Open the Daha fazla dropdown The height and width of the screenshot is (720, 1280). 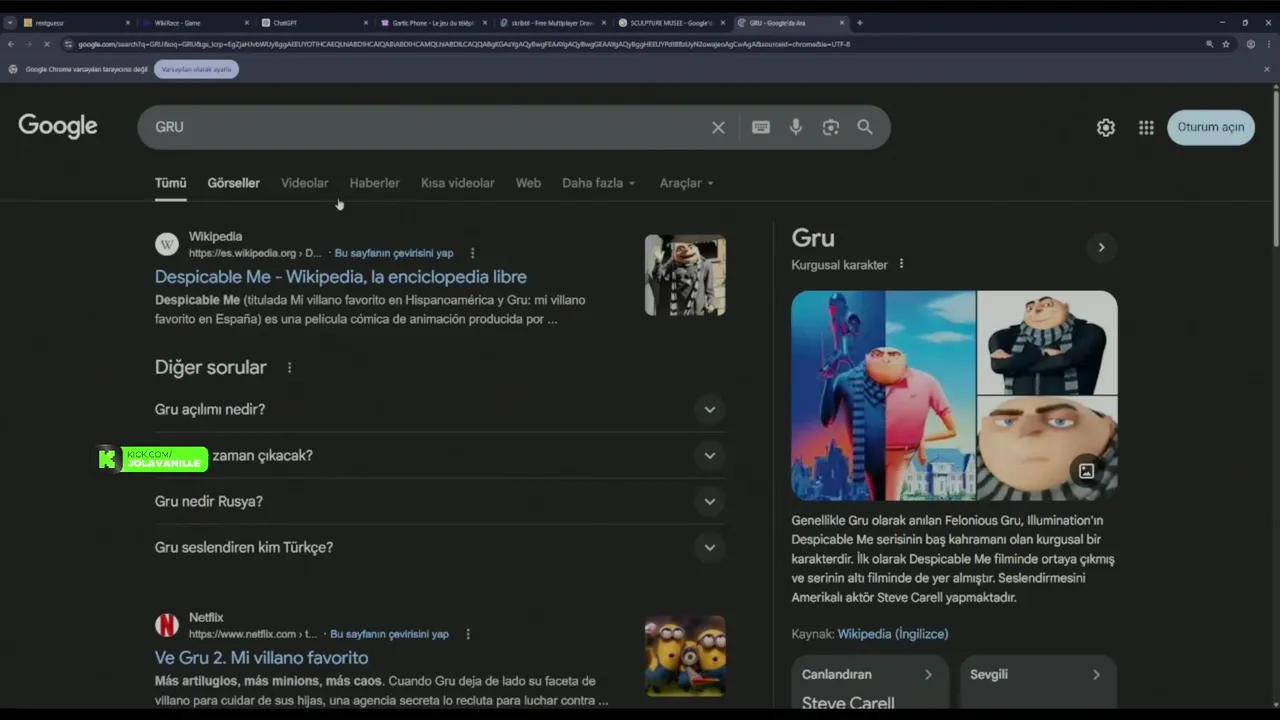point(598,183)
